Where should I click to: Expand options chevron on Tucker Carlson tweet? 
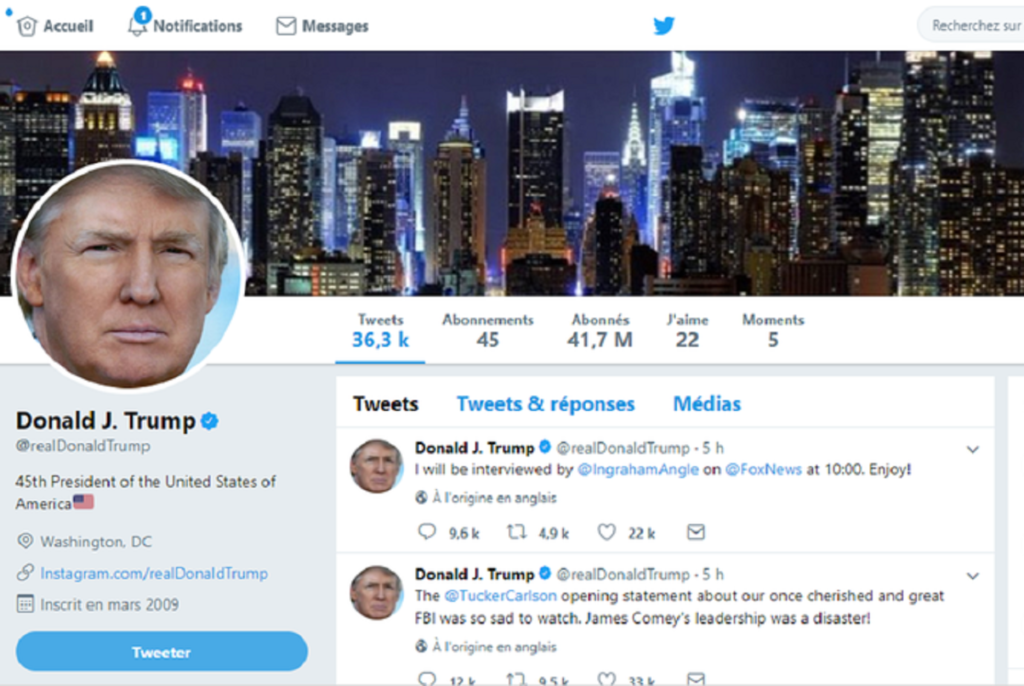pyautogui.click(x=972, y=576)
